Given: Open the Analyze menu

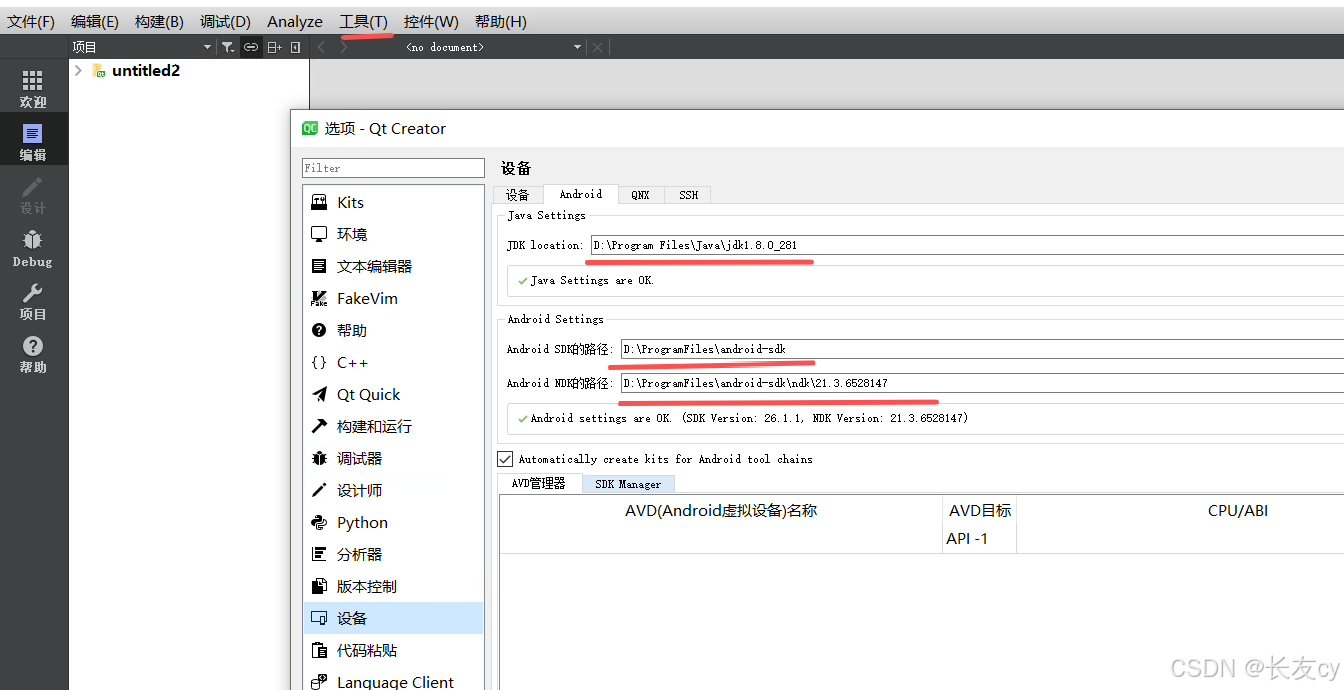Looking at the screenshot, I should pos(295,21).
